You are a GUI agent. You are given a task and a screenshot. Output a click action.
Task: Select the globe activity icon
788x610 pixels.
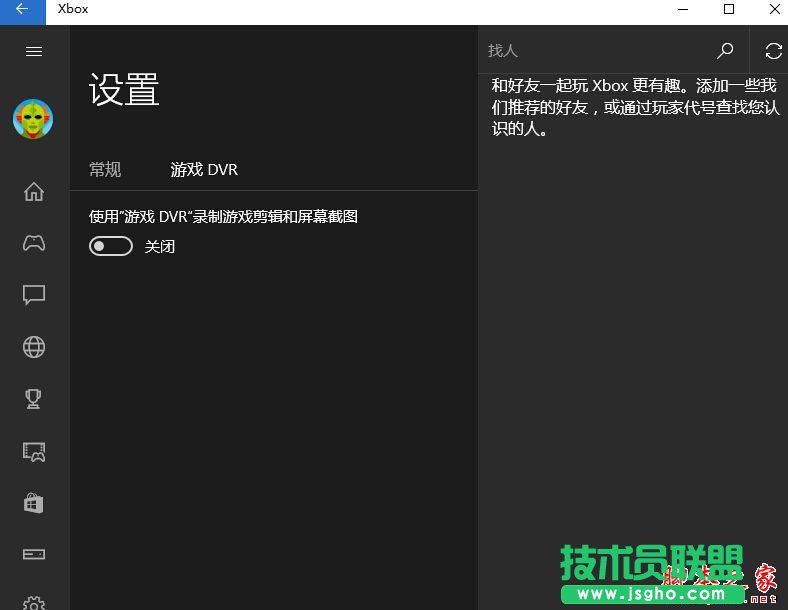pos(34,347)
